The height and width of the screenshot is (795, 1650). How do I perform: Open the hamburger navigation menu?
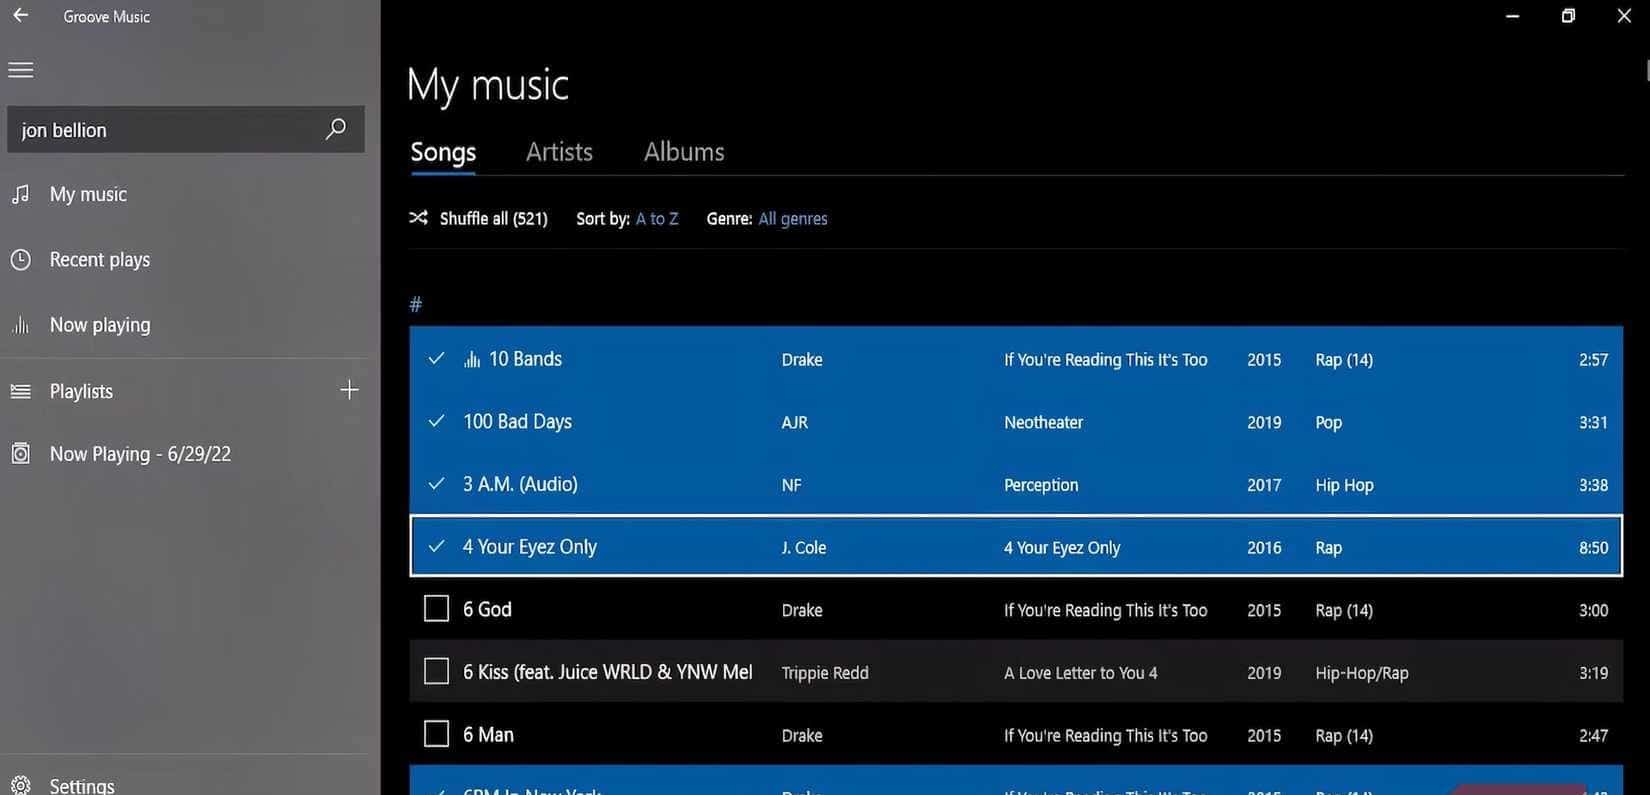tap(21, 70)
